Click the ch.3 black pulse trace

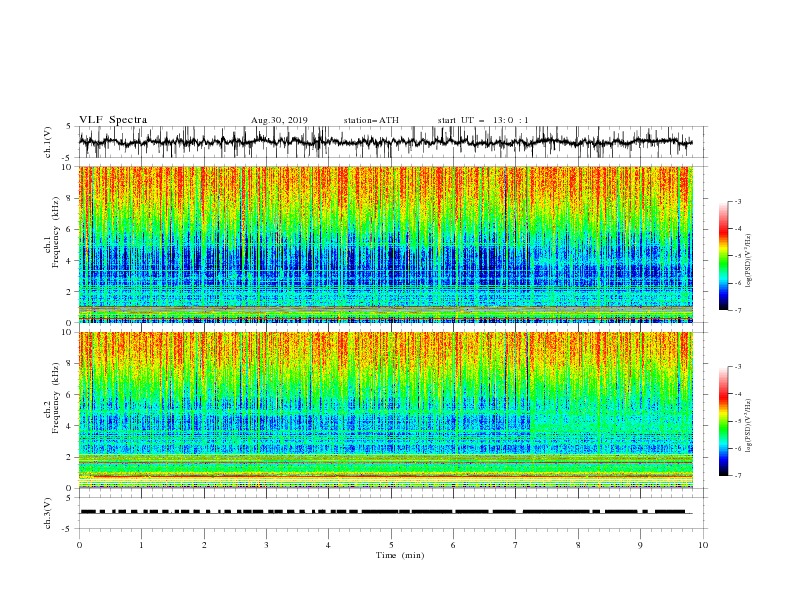click(x=385, y=512)
